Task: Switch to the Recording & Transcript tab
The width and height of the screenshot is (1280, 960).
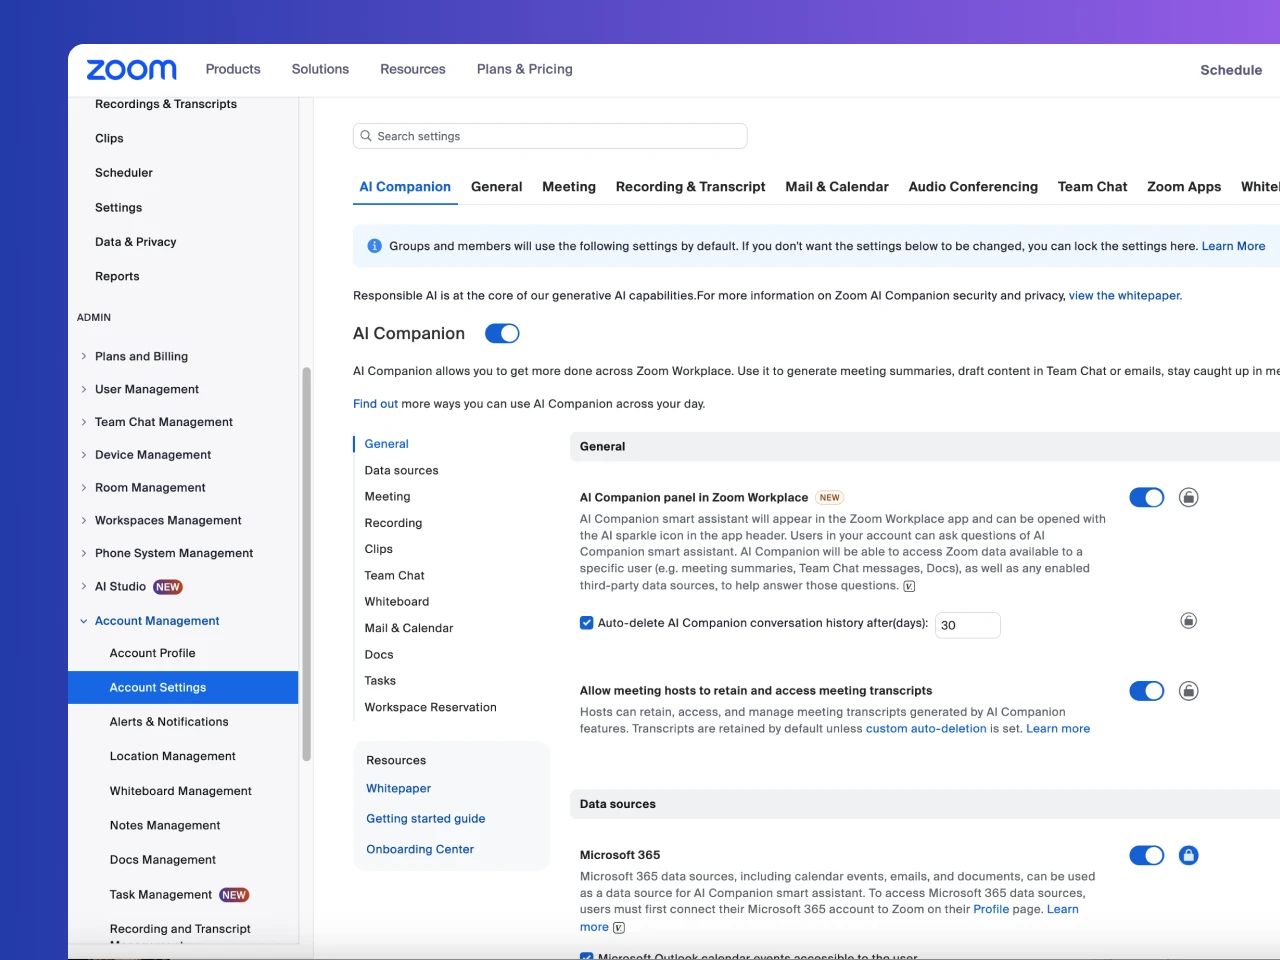Action: [690, 186]
